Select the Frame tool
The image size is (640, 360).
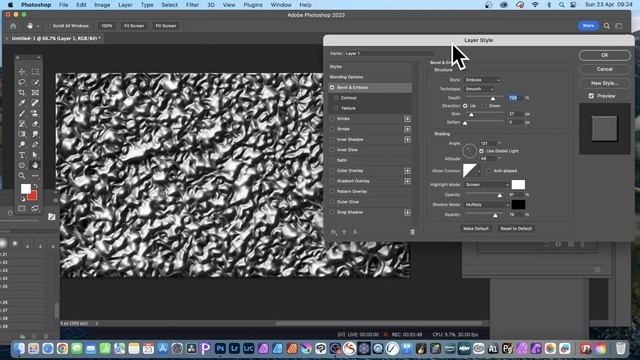[35, 93]
